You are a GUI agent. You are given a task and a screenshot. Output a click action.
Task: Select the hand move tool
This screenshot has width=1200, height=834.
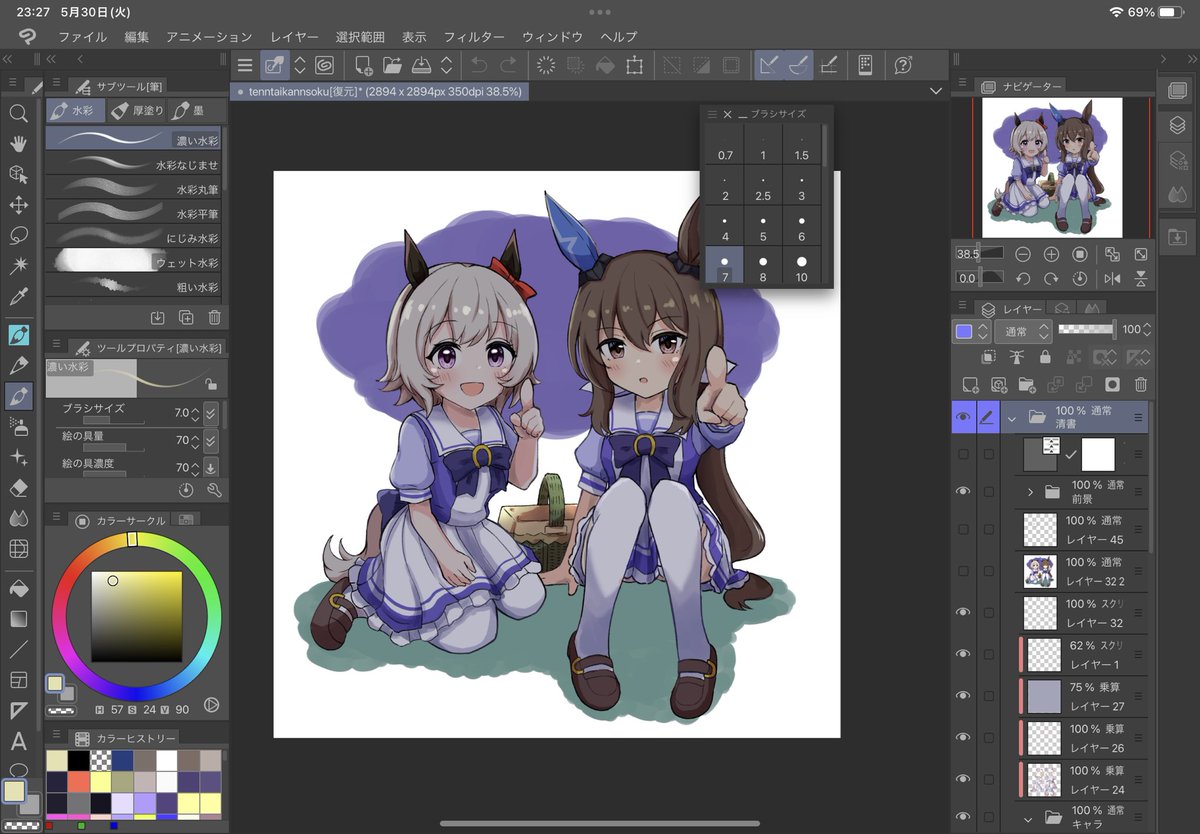pyautogui.click(x=18, y=144)
